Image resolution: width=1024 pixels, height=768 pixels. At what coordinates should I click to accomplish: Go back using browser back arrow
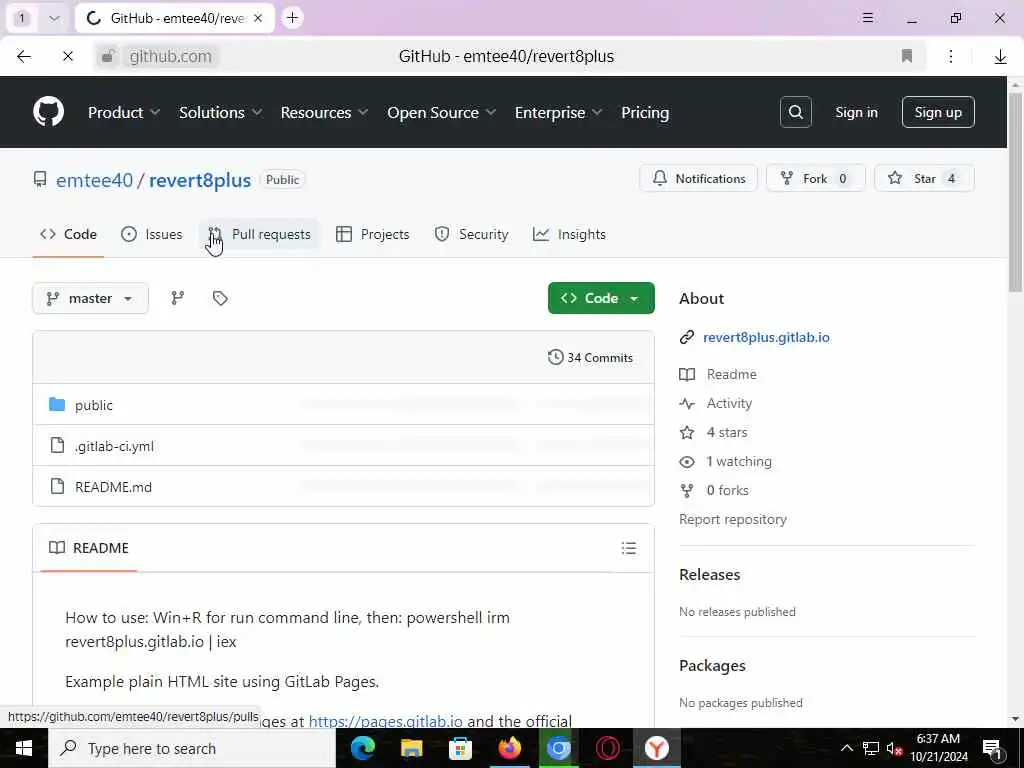[x=24, y=57]
